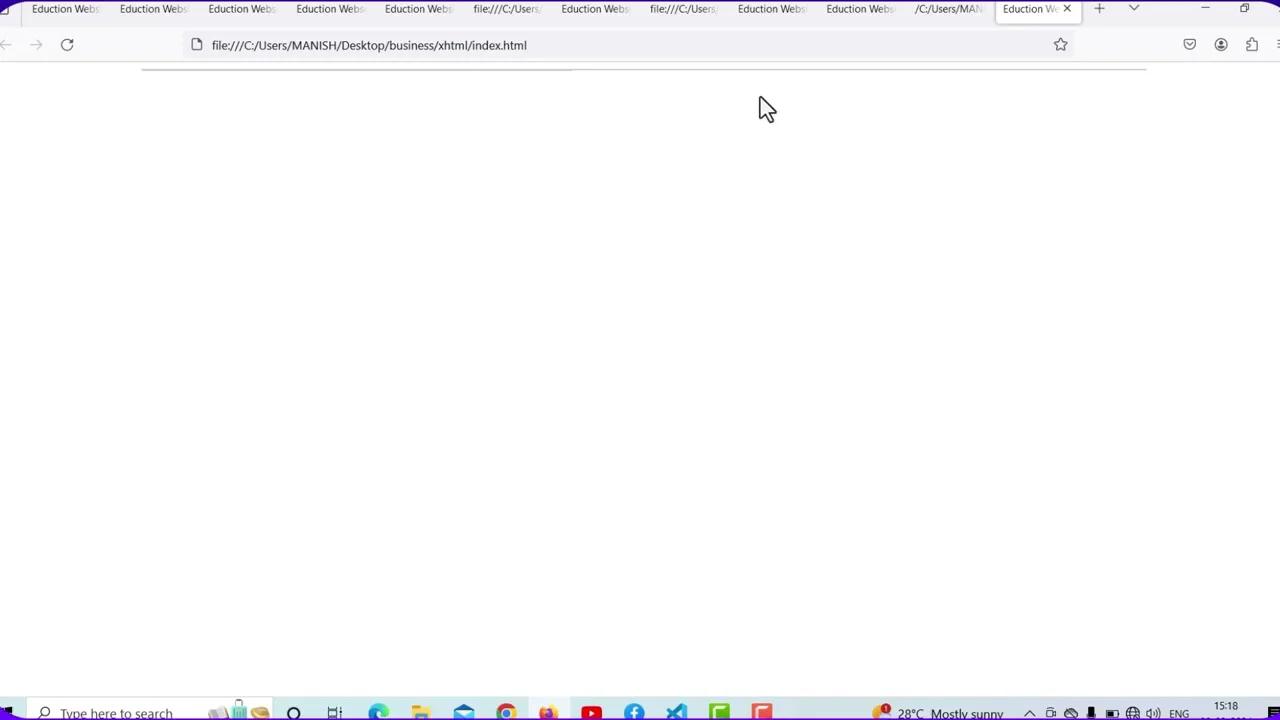Open the account profile icon

coord(1220,45)
